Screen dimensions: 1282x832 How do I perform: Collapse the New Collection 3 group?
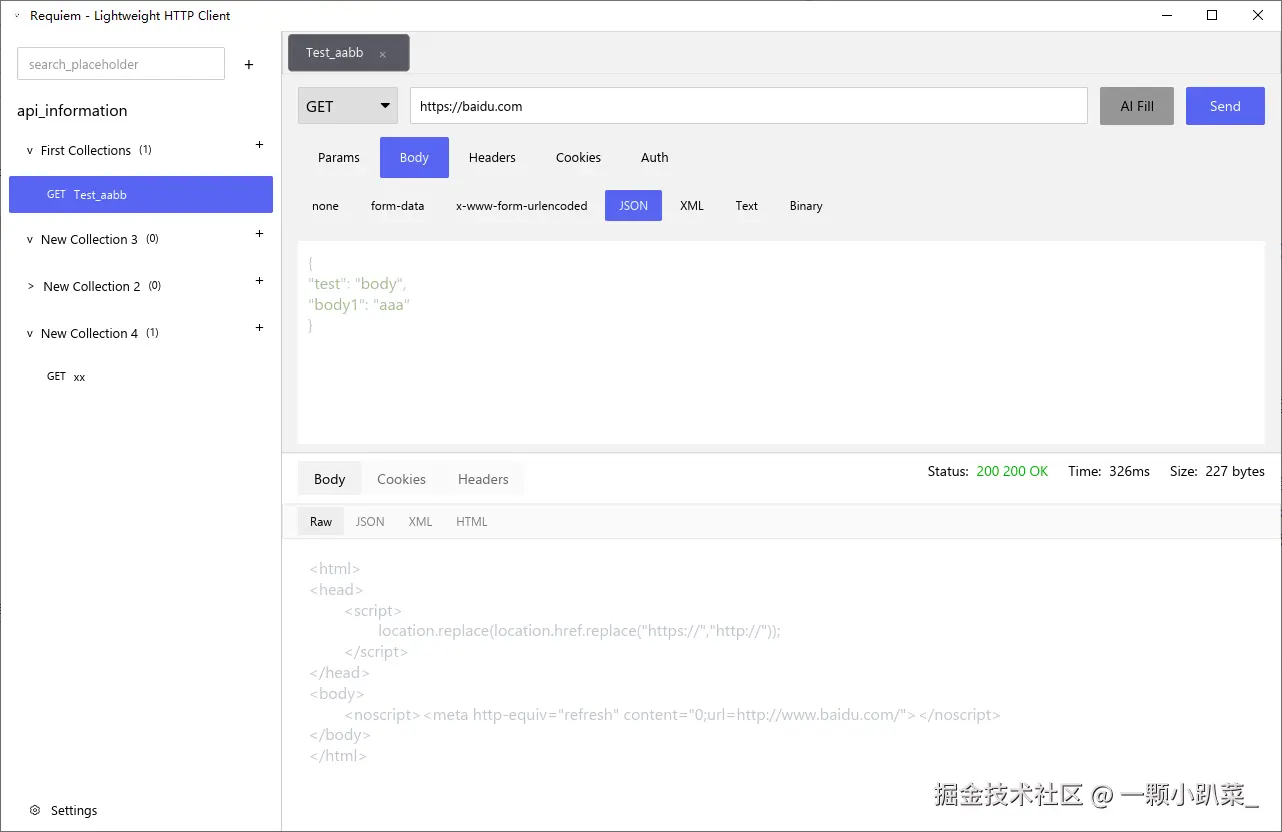[30, 240]
